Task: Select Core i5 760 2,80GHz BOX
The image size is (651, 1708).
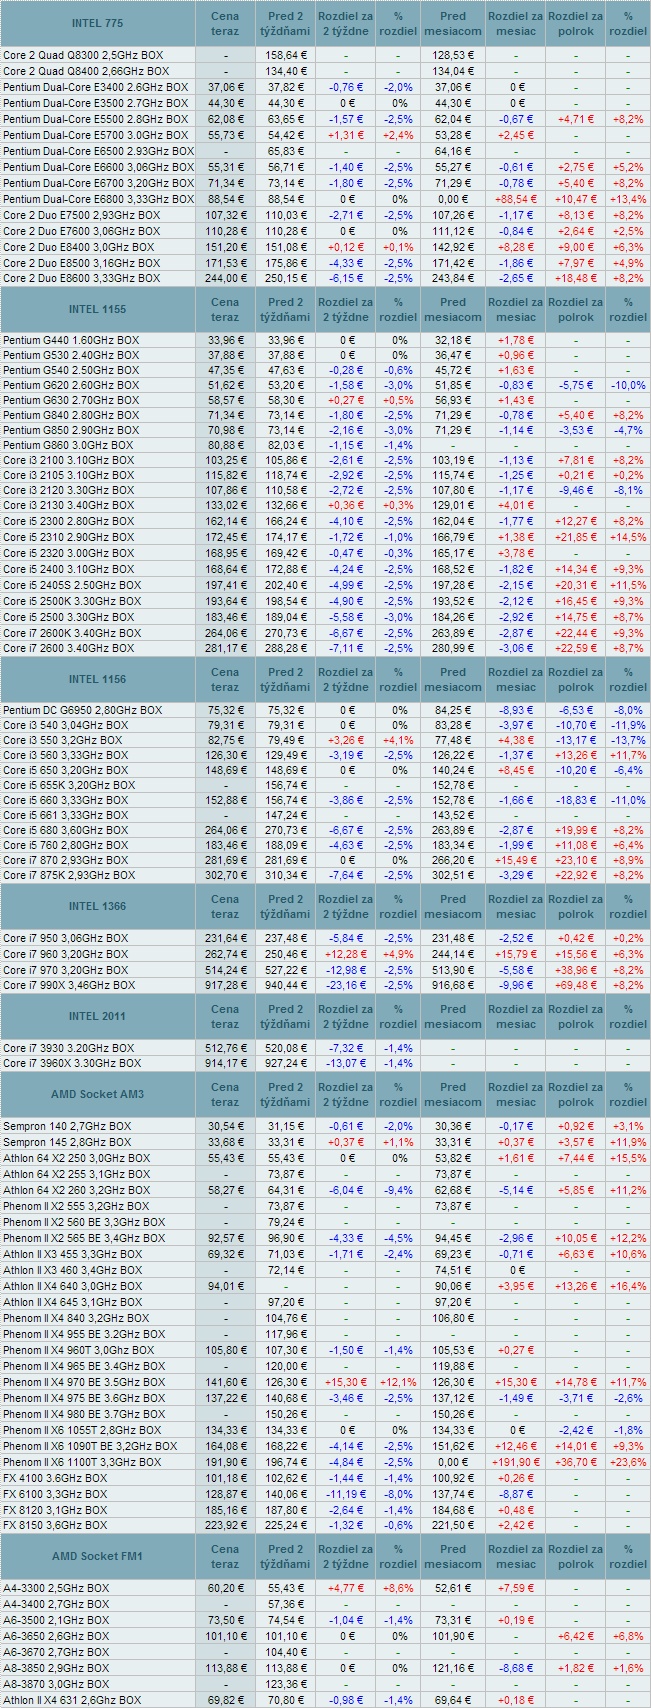Action: point(66,845)
